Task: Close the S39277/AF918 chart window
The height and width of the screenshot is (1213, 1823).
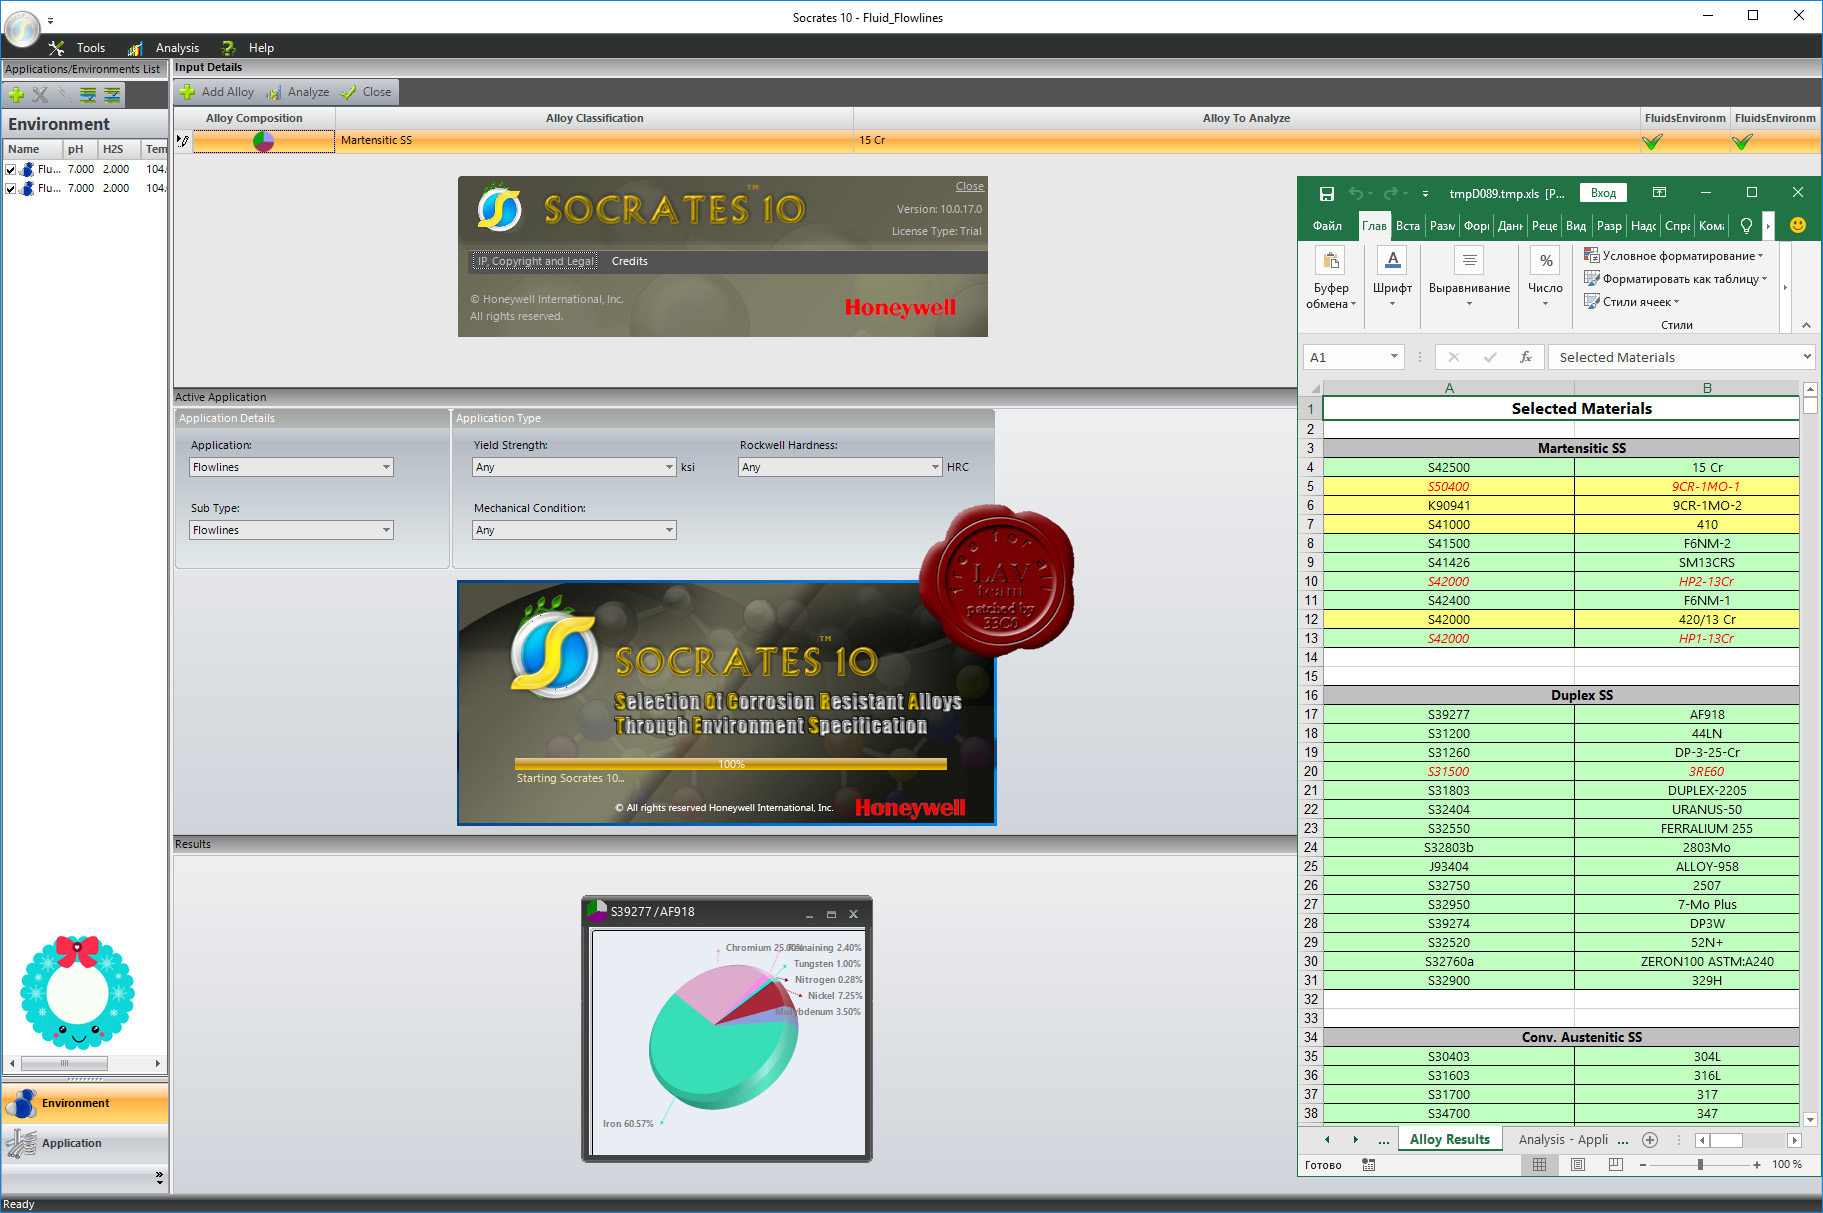Action: click(x=853, y=914)
